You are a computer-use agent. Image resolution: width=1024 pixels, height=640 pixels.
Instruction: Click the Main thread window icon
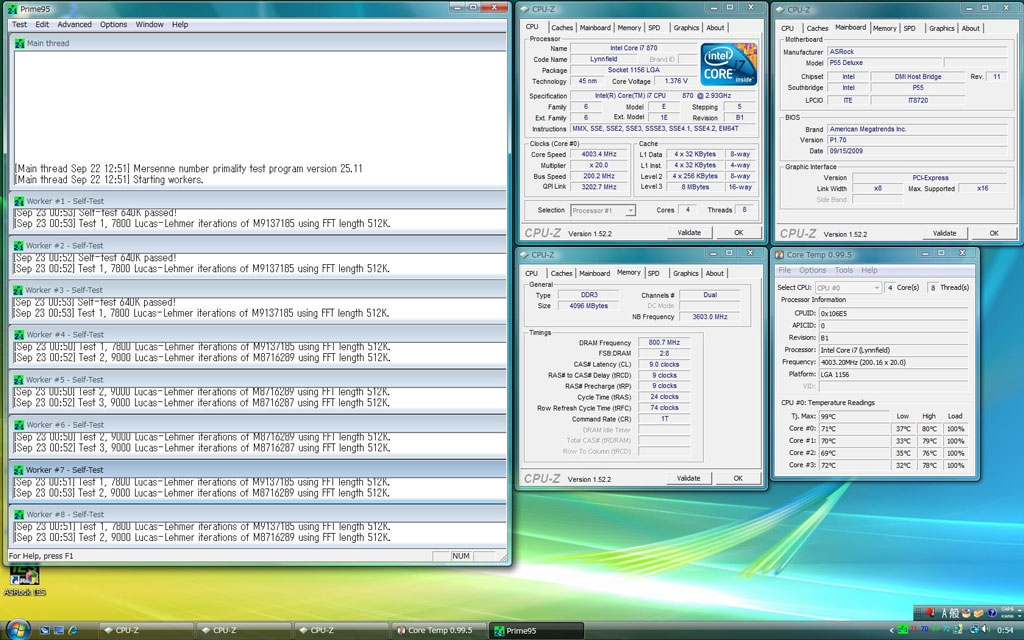tap(19, 43)
